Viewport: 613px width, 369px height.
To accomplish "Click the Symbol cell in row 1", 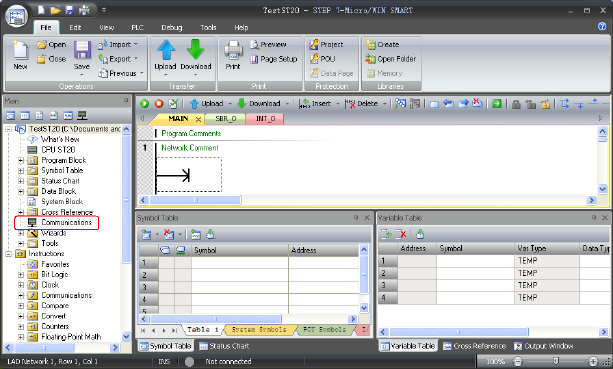I will 240,263.
